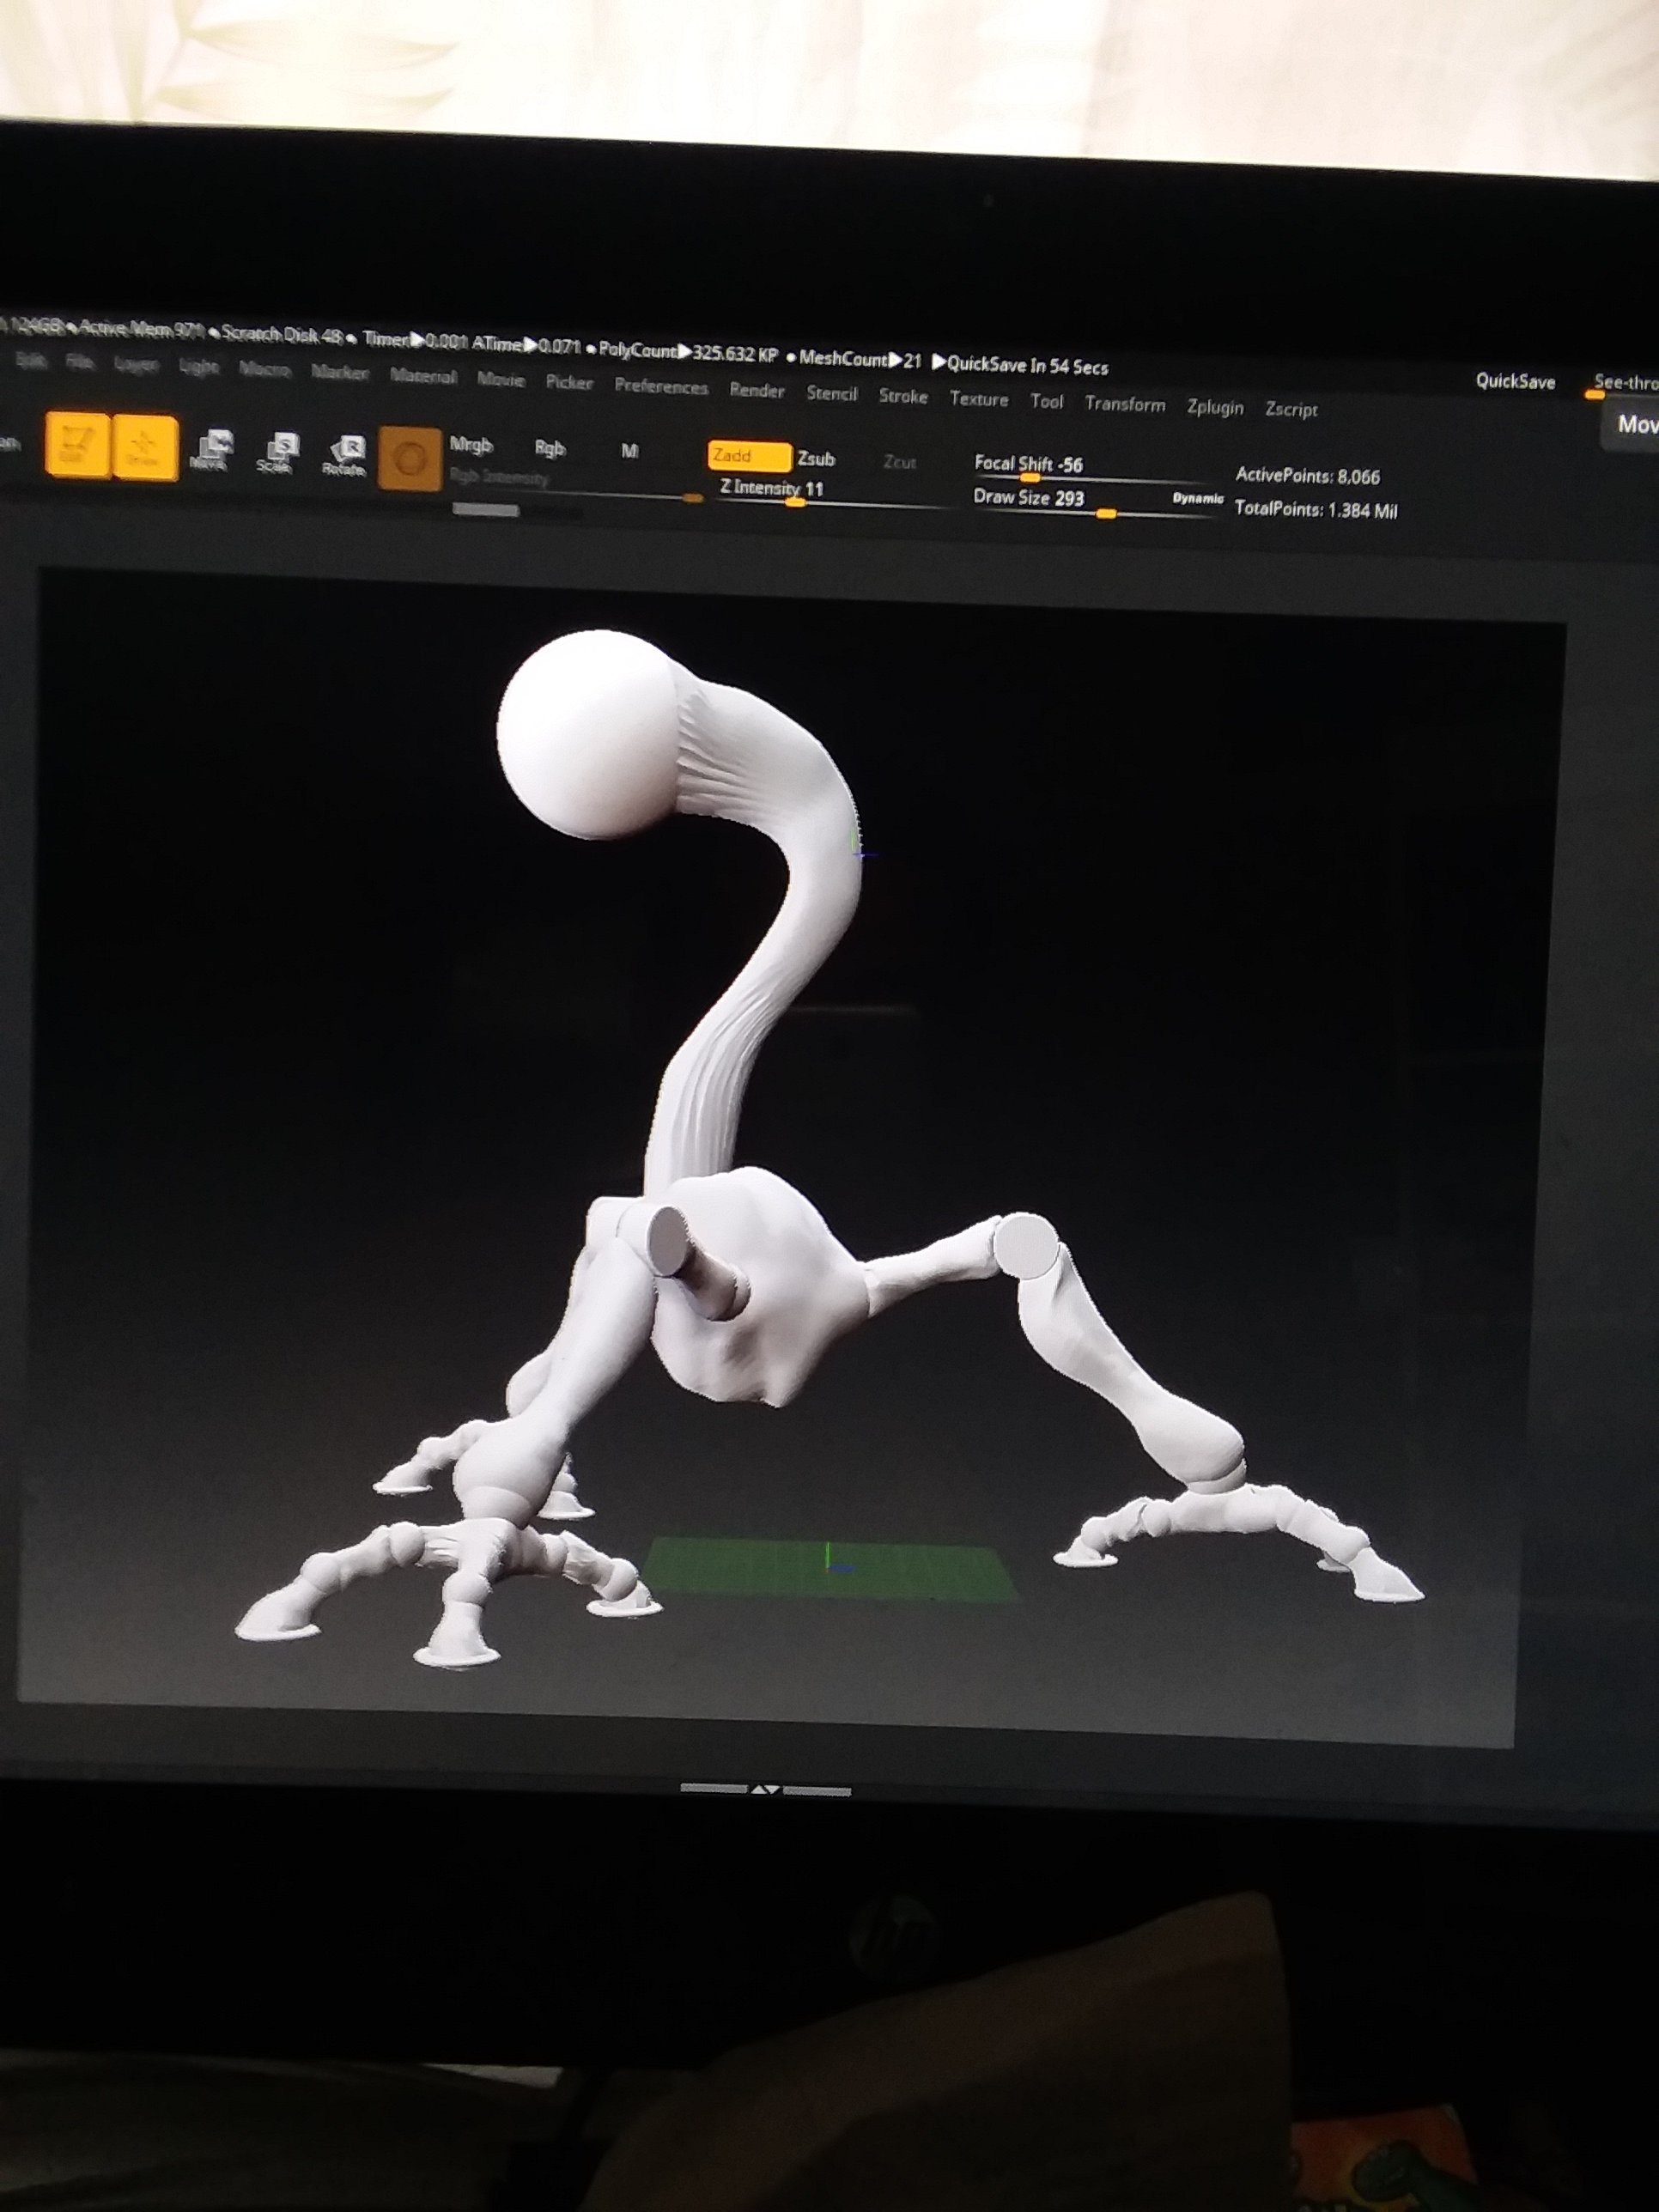Open the Material menu
Viewport: 1659px width, 2212px height.
pyautogui.click(x=423, y=375)
